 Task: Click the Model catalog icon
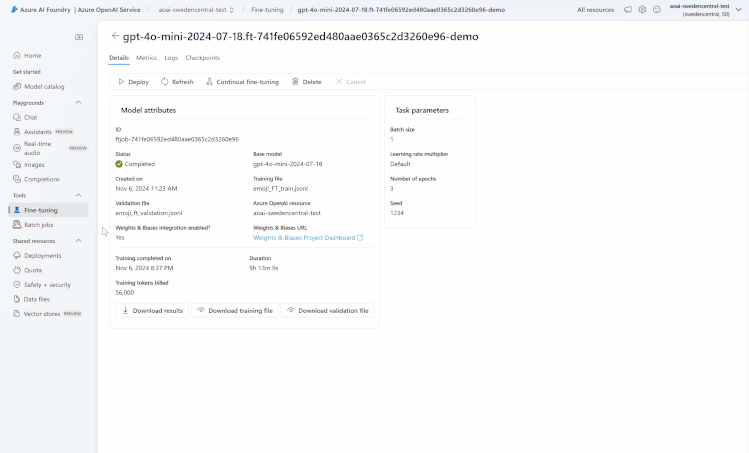tap(17, 86)
